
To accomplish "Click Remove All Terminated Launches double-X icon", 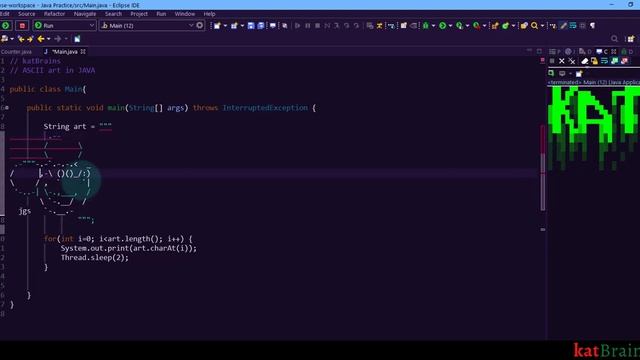I will click(572, 61).
